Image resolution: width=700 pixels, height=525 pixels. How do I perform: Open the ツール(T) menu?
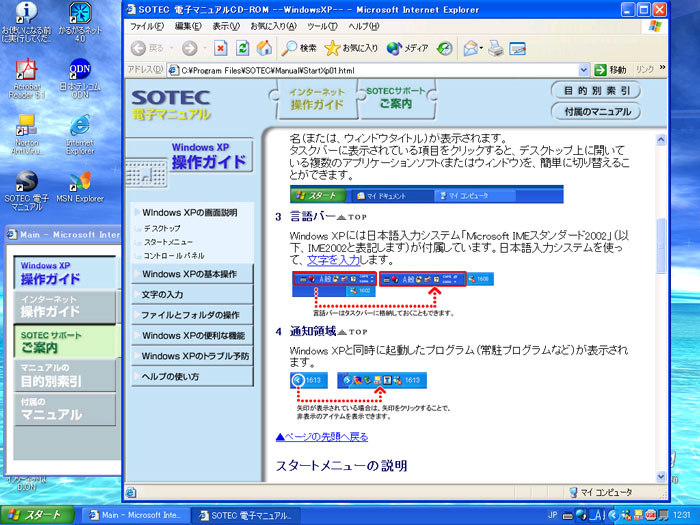pyautogui.click(x=322, y=25)
